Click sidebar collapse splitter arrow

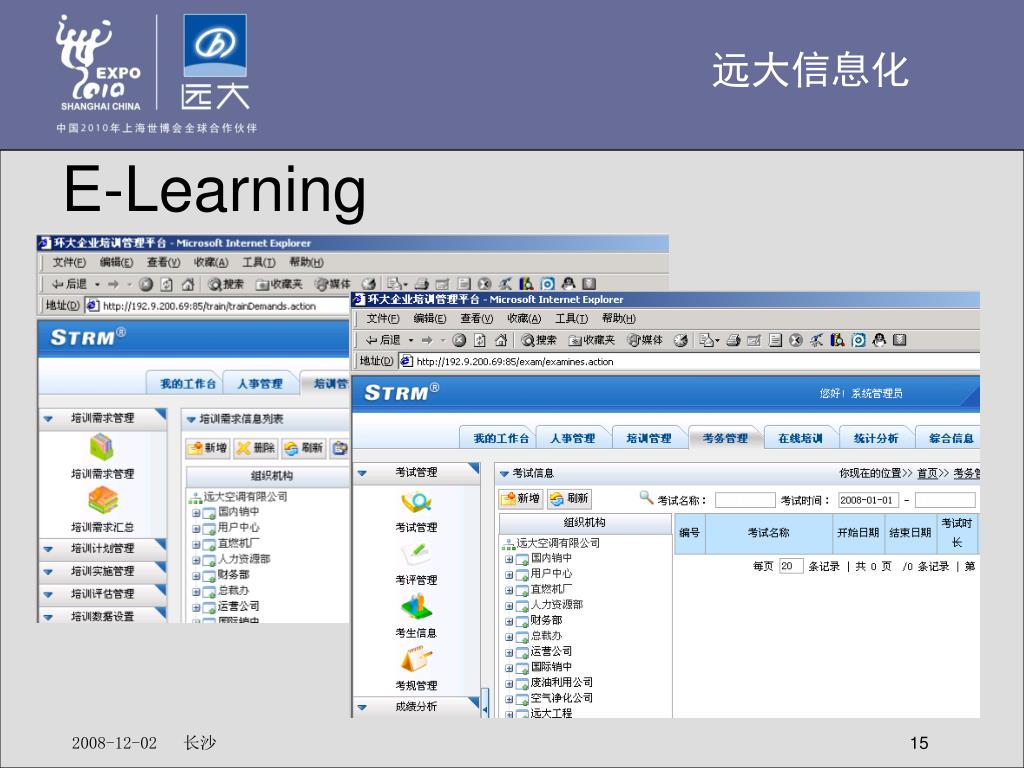[x=485, y=707]
